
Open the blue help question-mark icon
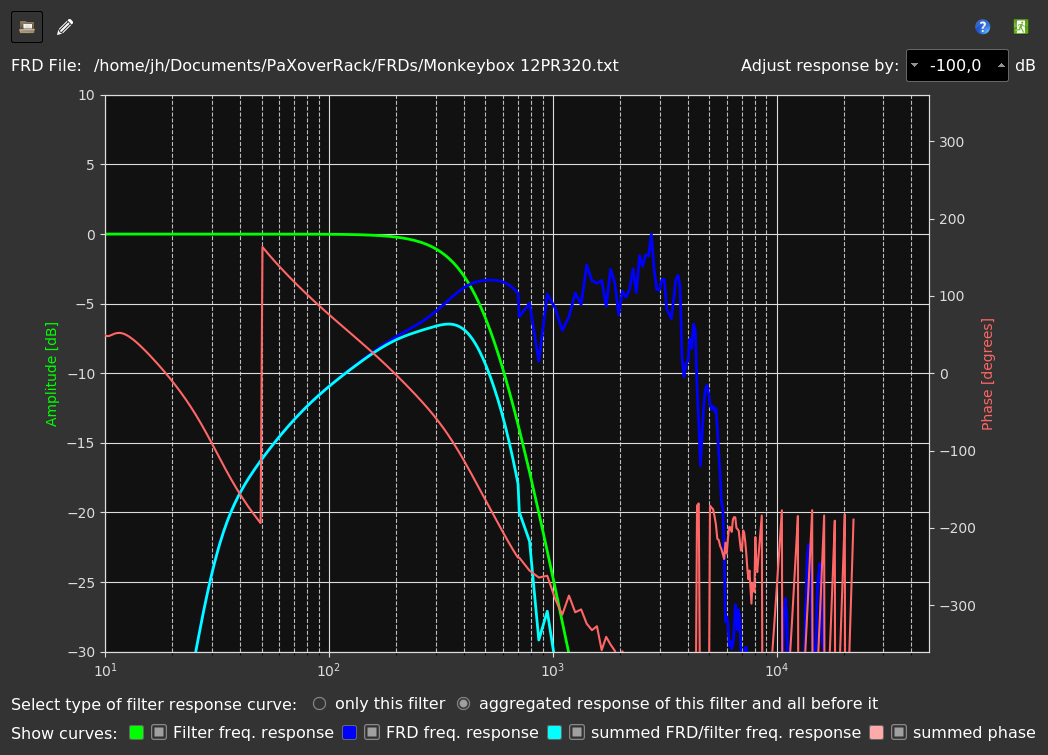982,27
